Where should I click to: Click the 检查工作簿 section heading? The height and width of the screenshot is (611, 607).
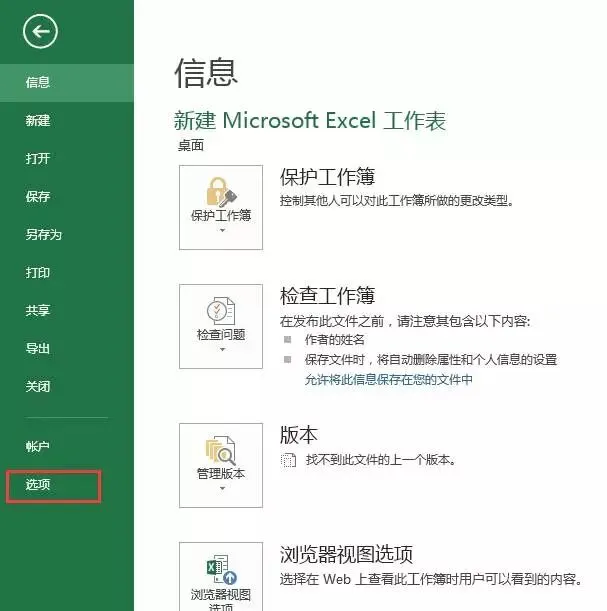(327, 296)
